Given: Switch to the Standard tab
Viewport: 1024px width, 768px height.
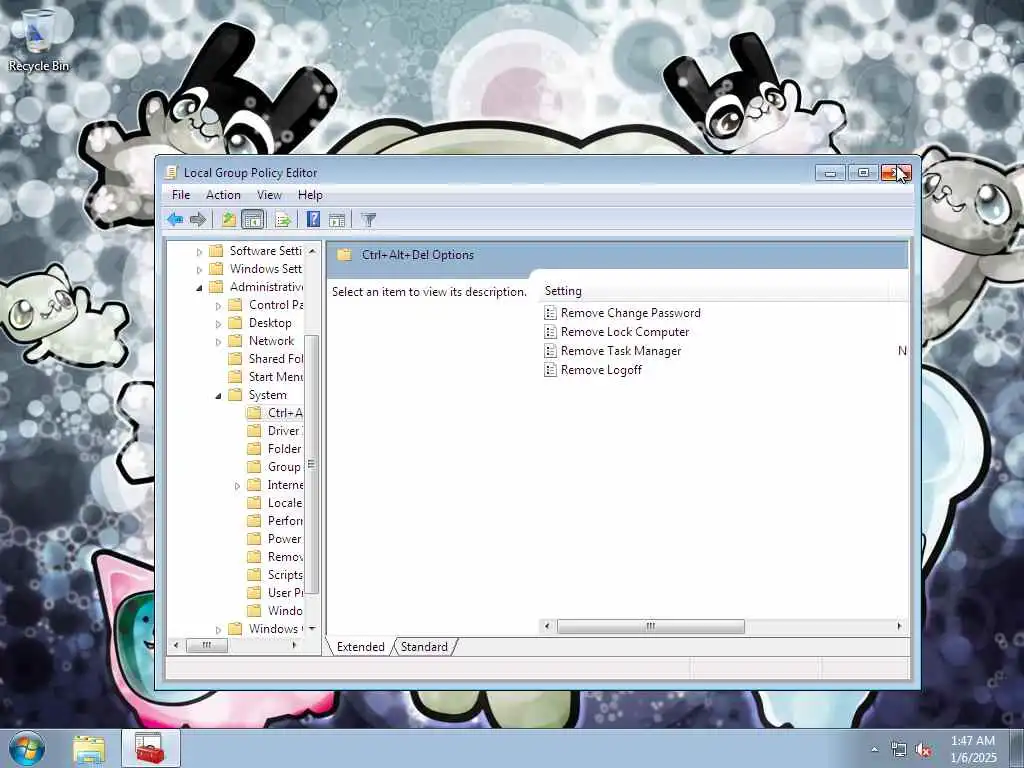Looking at the screenshot, I should (x=424, y=647).
